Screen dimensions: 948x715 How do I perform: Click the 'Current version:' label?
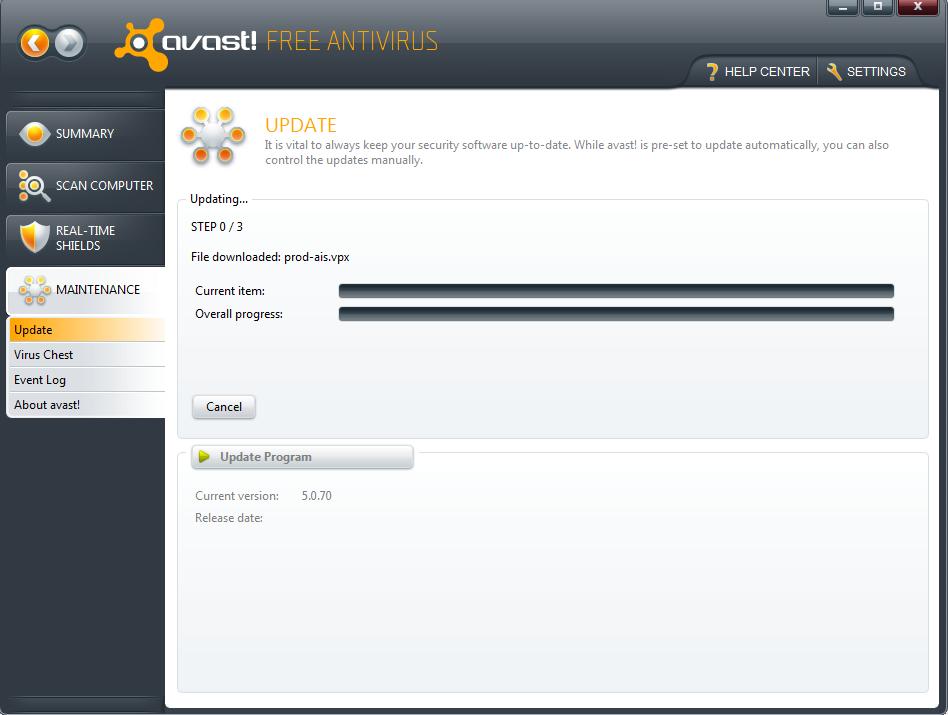pyautogui.click(x=237, y=496)
